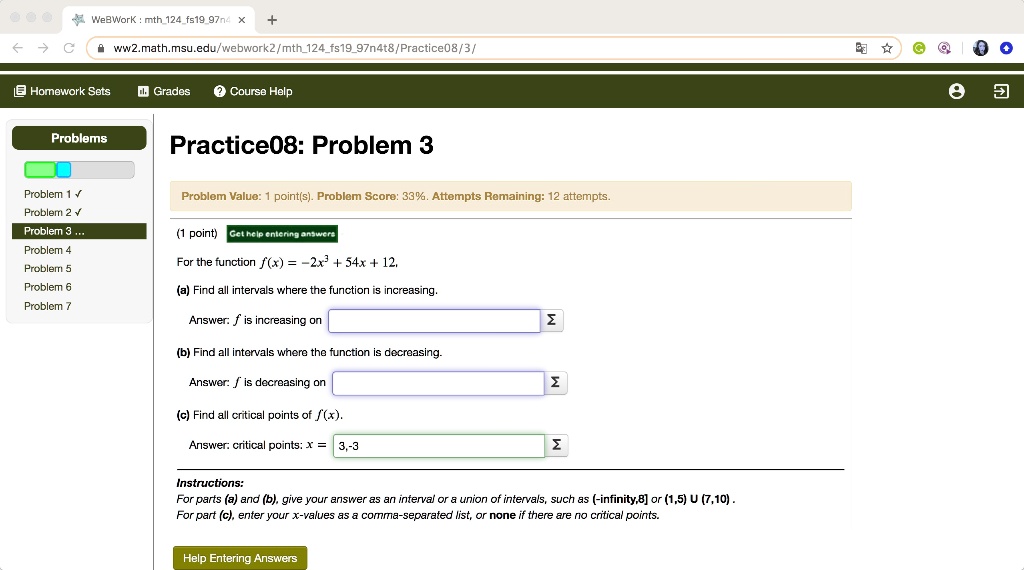Go to Problem 2
The image size is (1024, 570).
pos(53,212)
